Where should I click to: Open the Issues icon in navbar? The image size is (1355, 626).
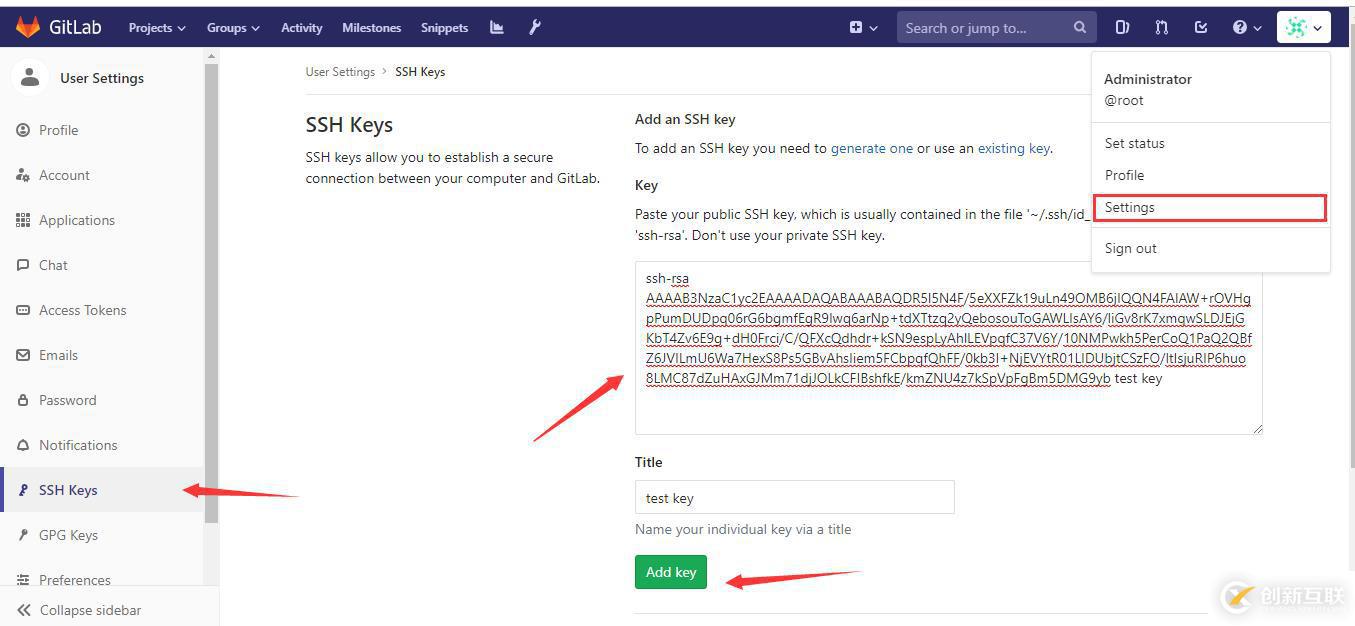tap(1122, 28)
